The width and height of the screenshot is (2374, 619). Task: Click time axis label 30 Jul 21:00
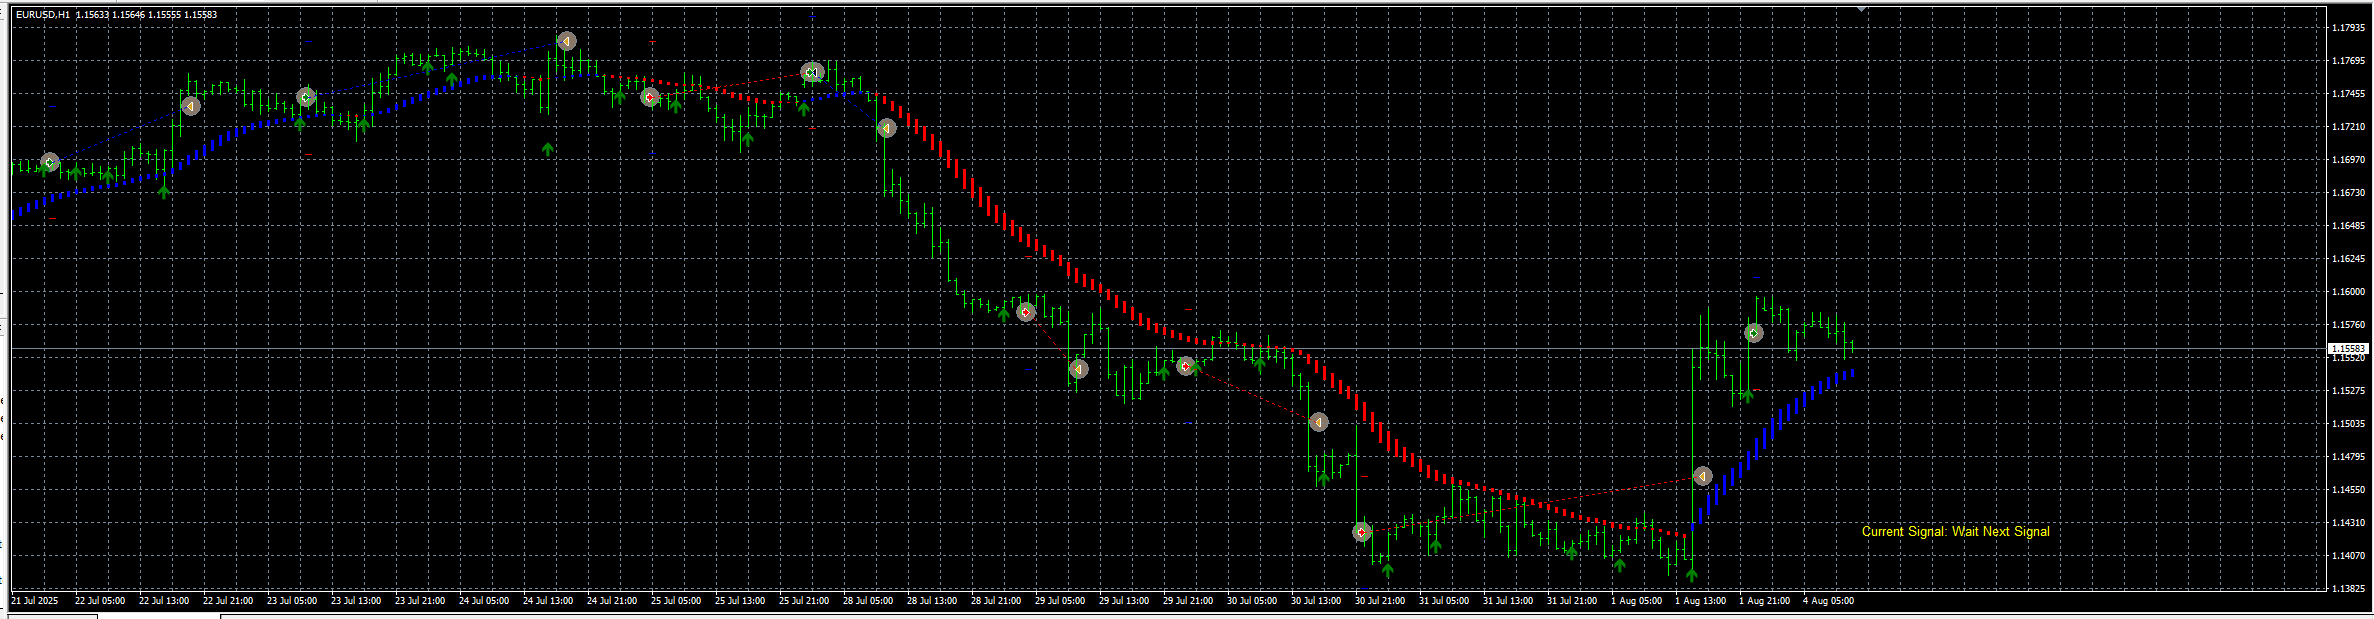1380,601
